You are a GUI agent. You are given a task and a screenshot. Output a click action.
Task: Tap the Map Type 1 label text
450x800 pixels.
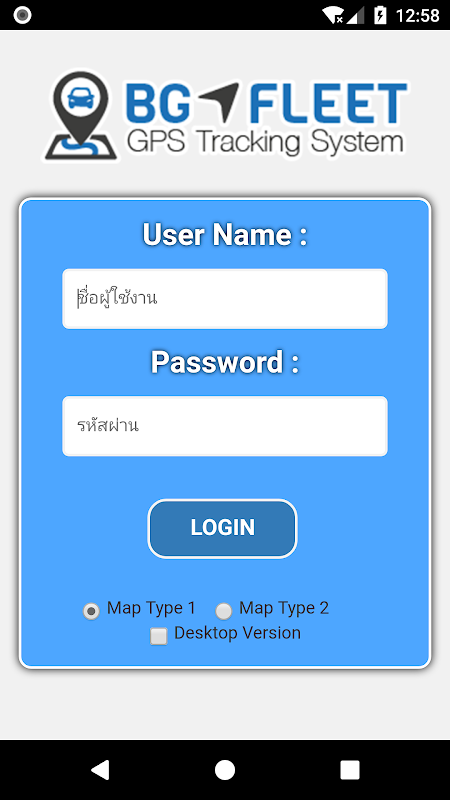[151, 608]
